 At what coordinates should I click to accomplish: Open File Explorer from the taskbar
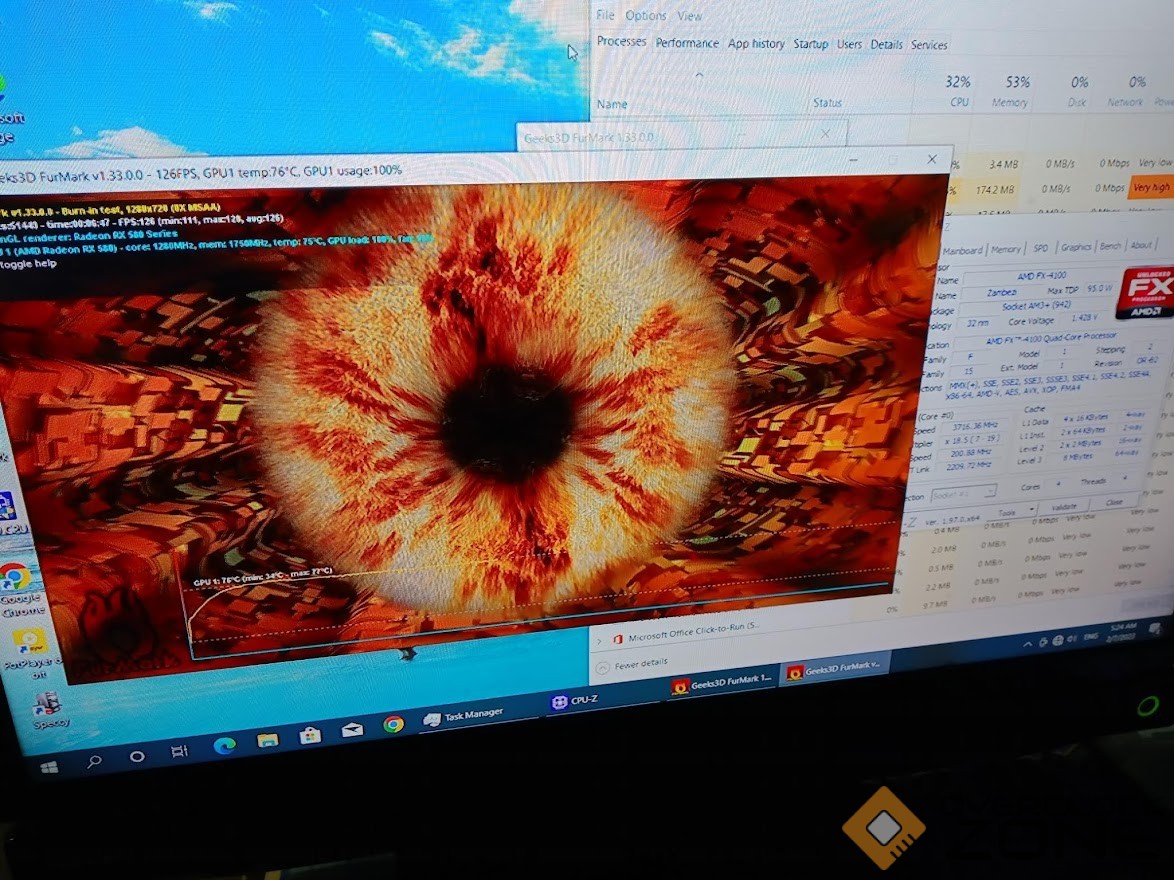pos(267,740)
